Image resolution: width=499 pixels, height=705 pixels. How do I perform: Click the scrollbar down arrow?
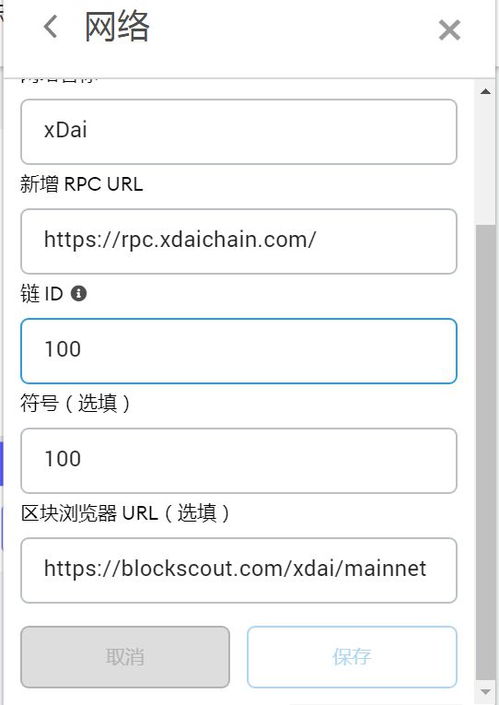(x=485, y=692)
